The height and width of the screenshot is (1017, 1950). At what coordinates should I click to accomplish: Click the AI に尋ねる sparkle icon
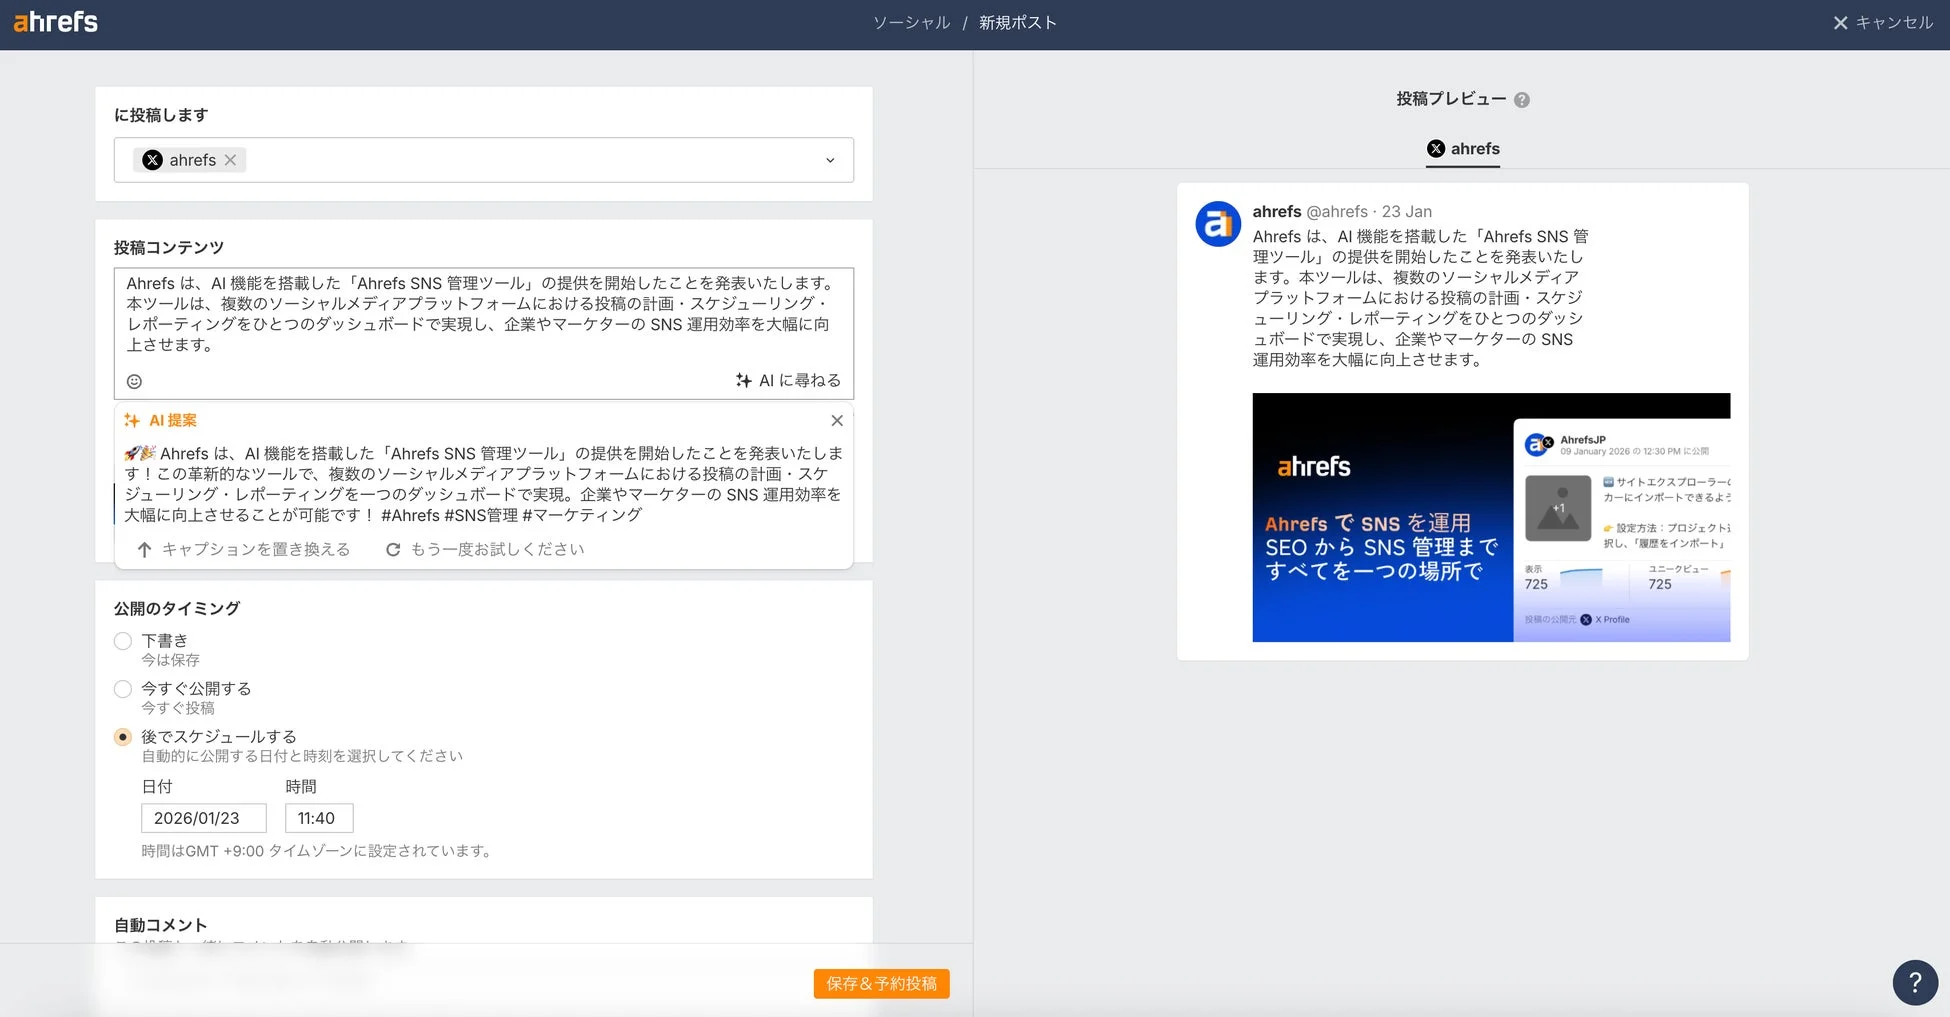743,380
